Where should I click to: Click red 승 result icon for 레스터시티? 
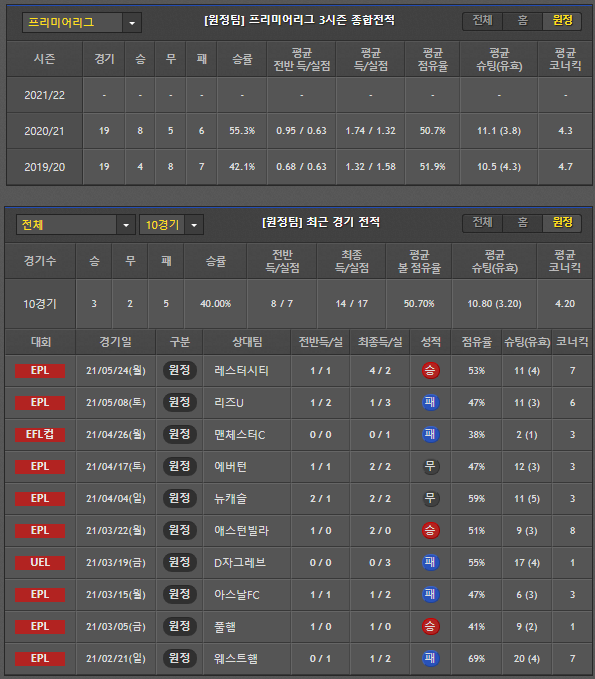[430, 371]
